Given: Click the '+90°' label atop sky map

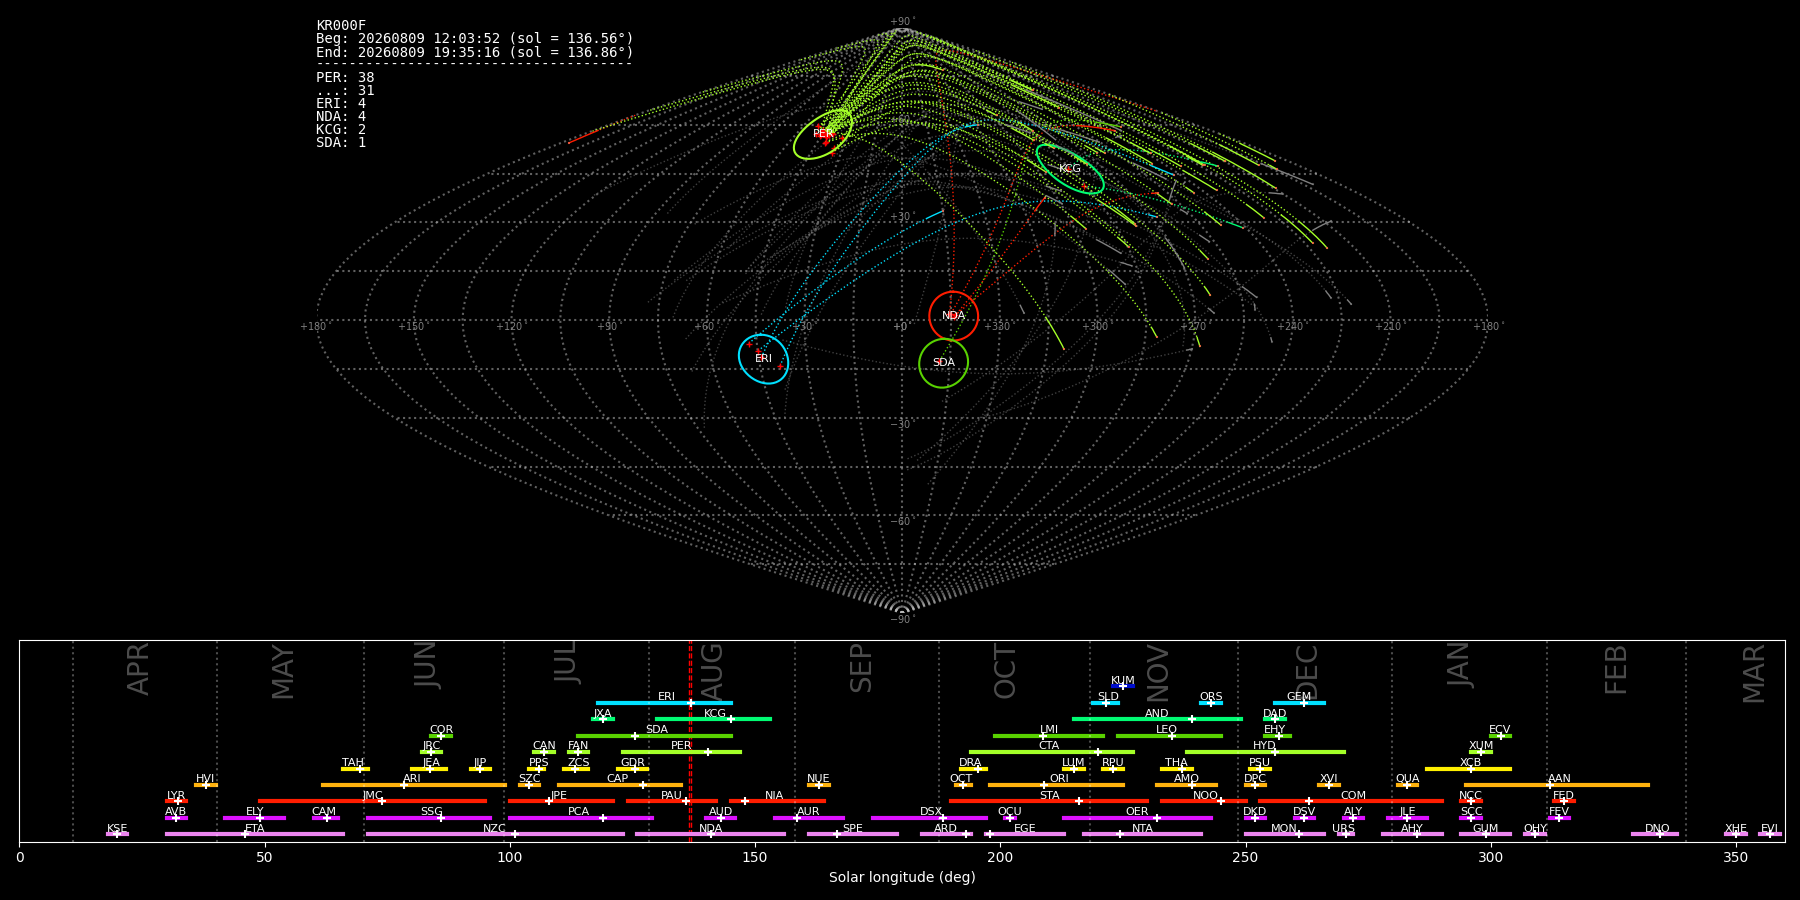Looking at the screenshot, I should tap(902, 22).
